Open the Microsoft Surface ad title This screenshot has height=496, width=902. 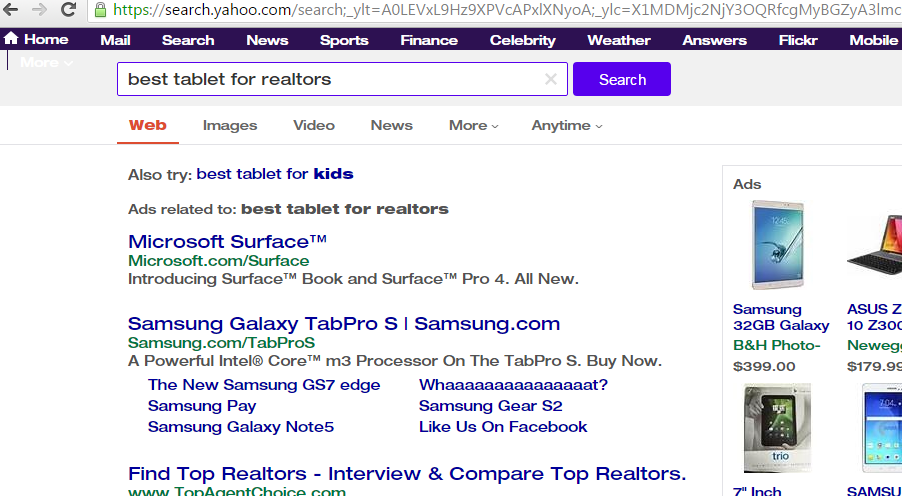pyautogui.click(x=227, y=241)
